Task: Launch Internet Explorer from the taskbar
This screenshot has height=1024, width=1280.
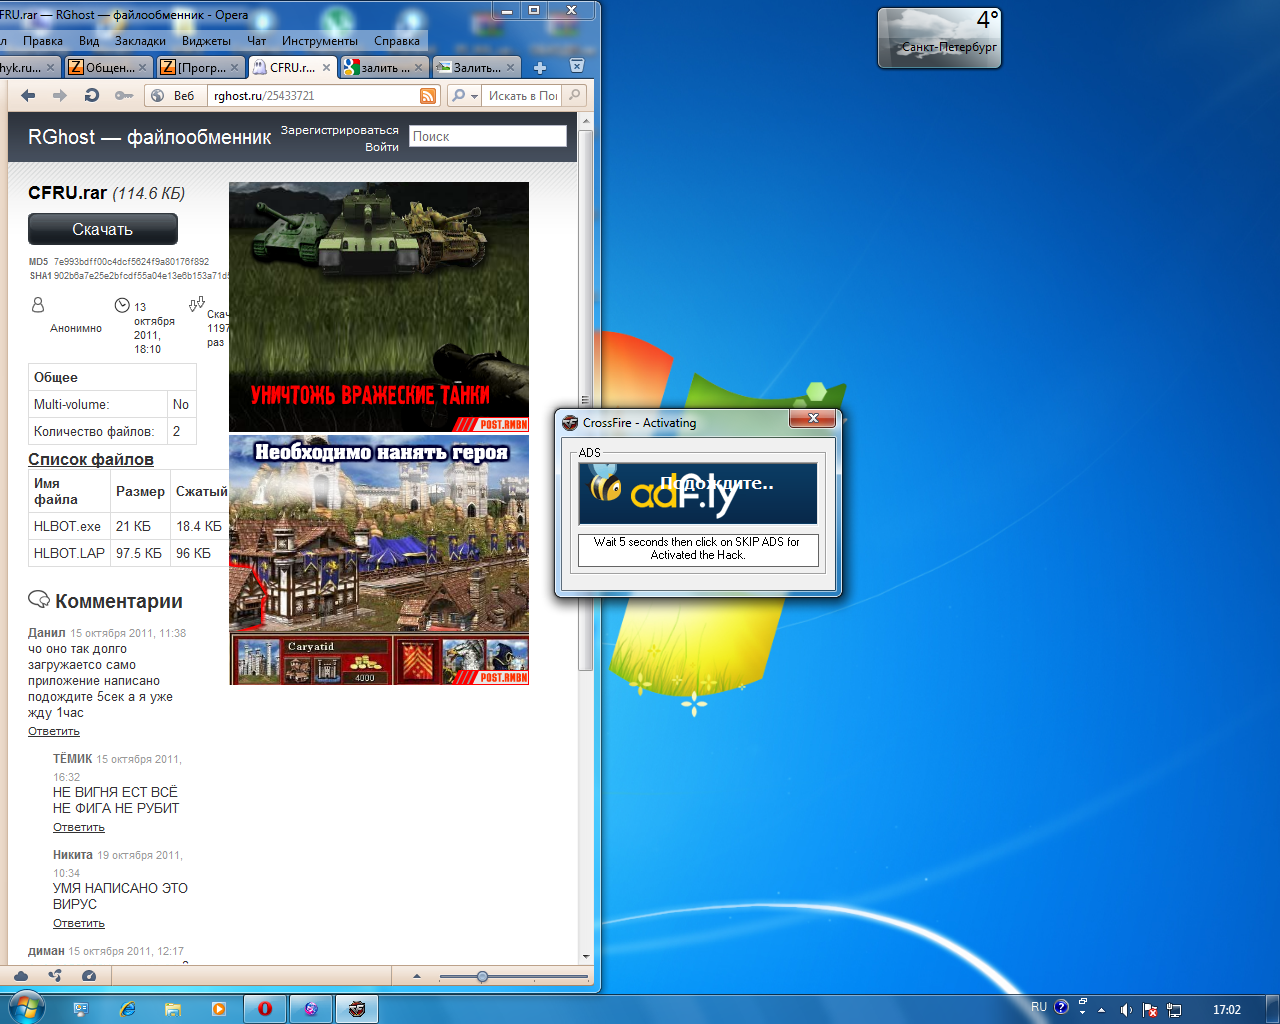Action: (x=127, y=1009)
